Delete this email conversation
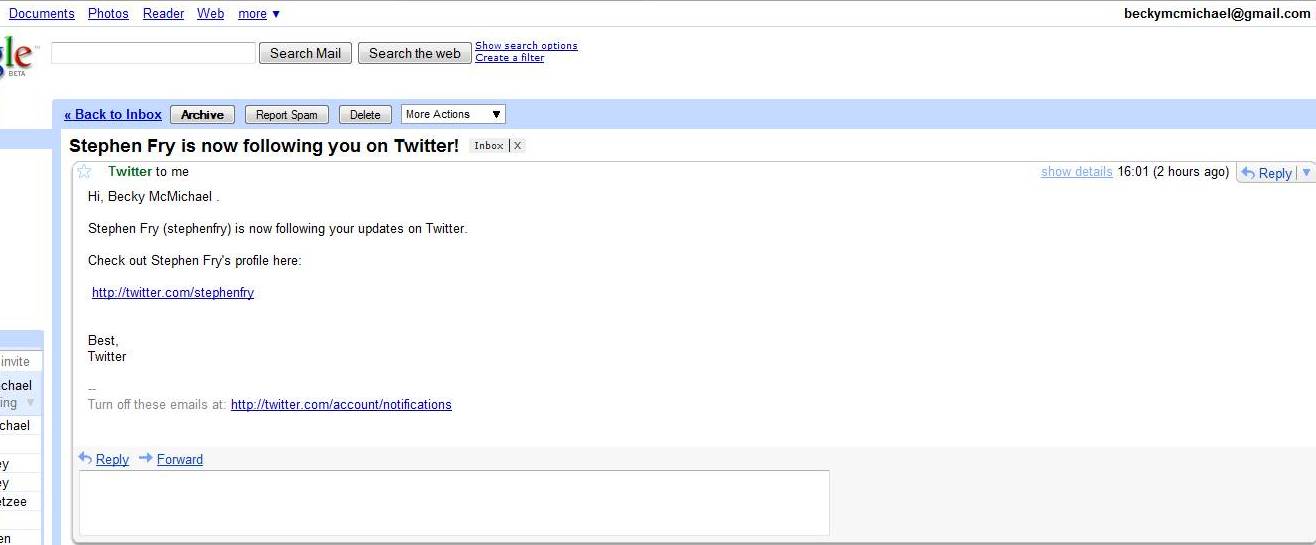Screen dimensions: 1316x545 [365, 115]
